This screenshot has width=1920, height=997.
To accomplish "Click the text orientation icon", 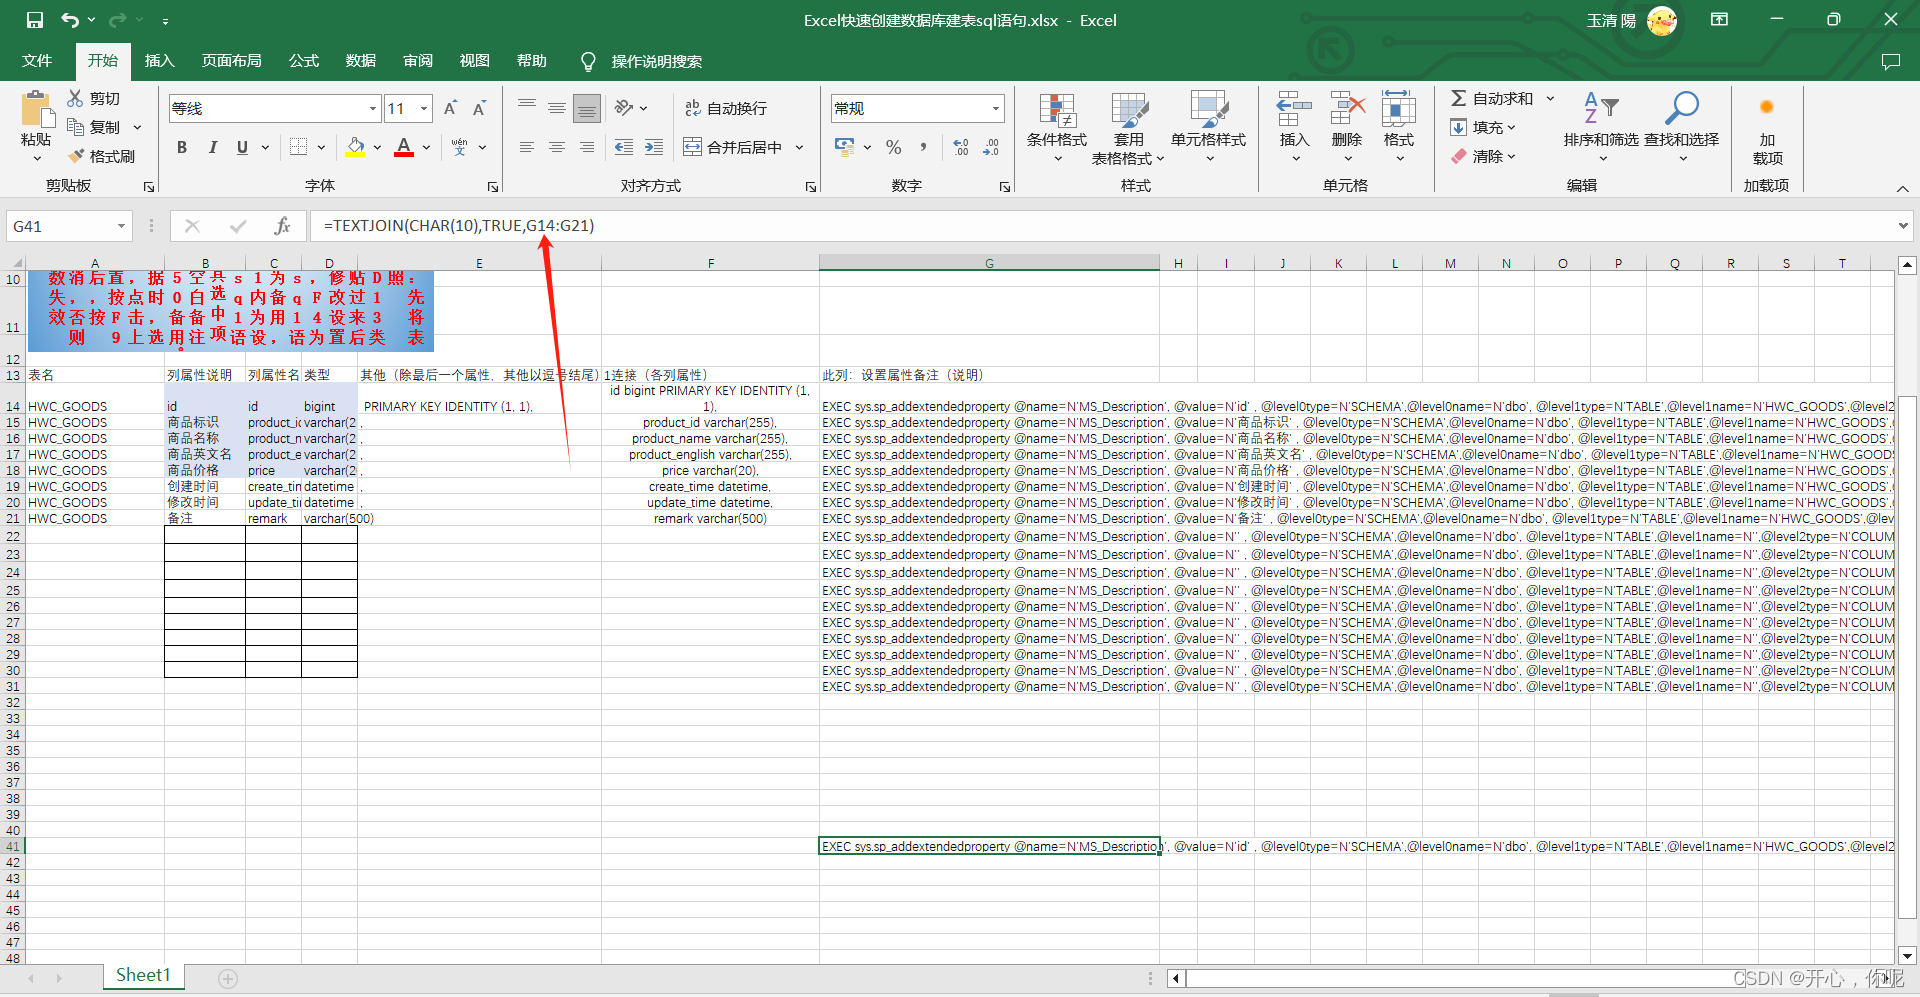I will pos(624,108).
